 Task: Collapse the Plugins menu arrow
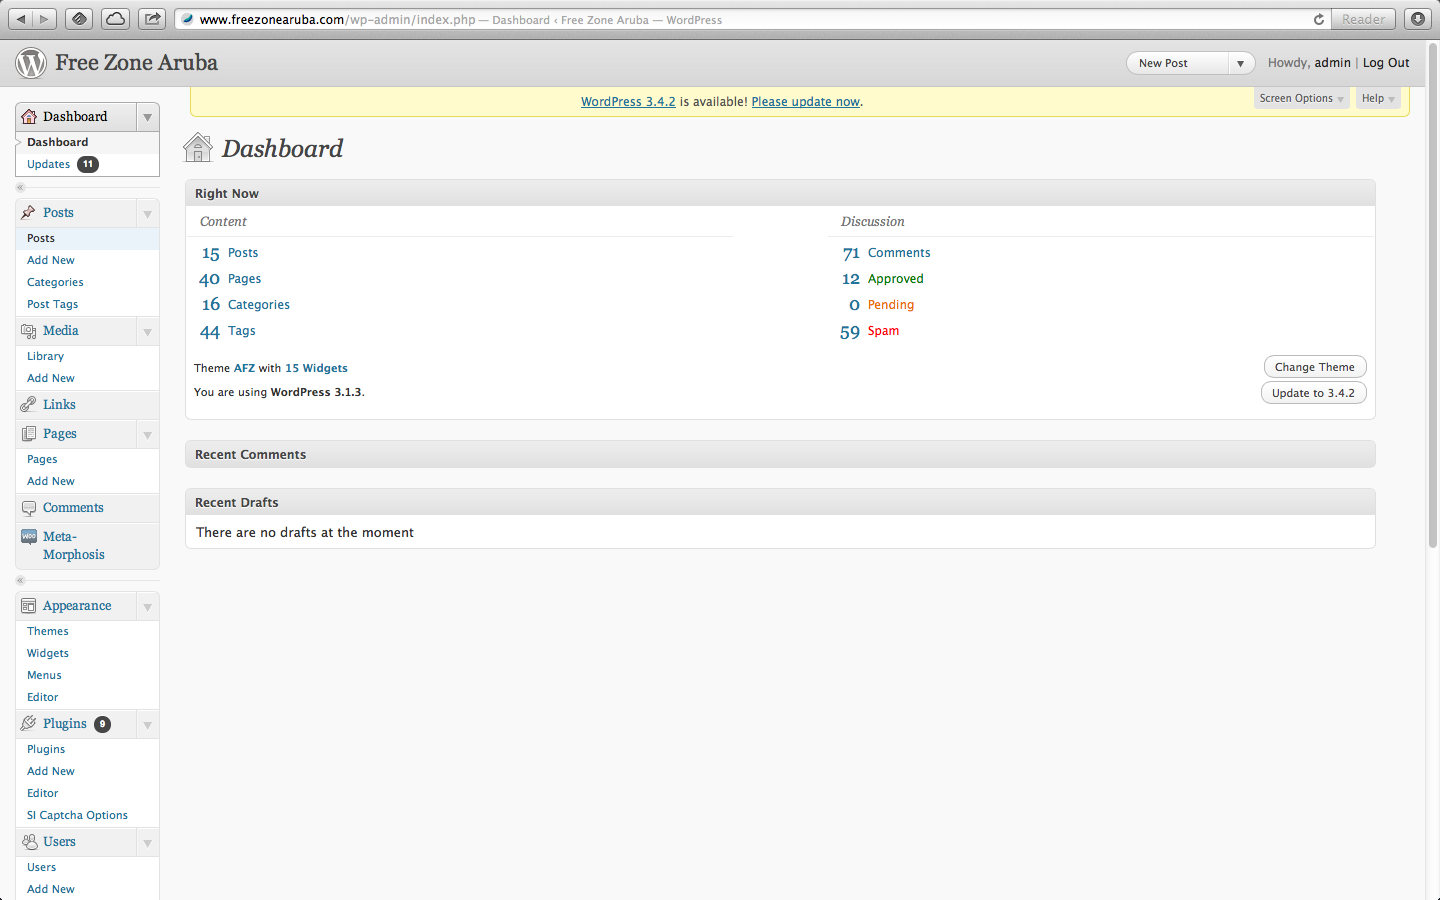148,724
